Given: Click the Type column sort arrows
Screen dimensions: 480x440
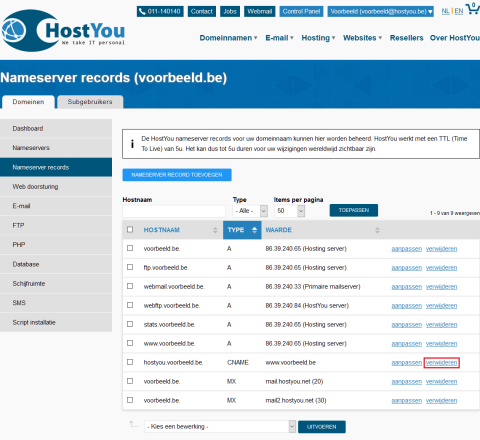Looking at the screenshot, I should [254, 230].
